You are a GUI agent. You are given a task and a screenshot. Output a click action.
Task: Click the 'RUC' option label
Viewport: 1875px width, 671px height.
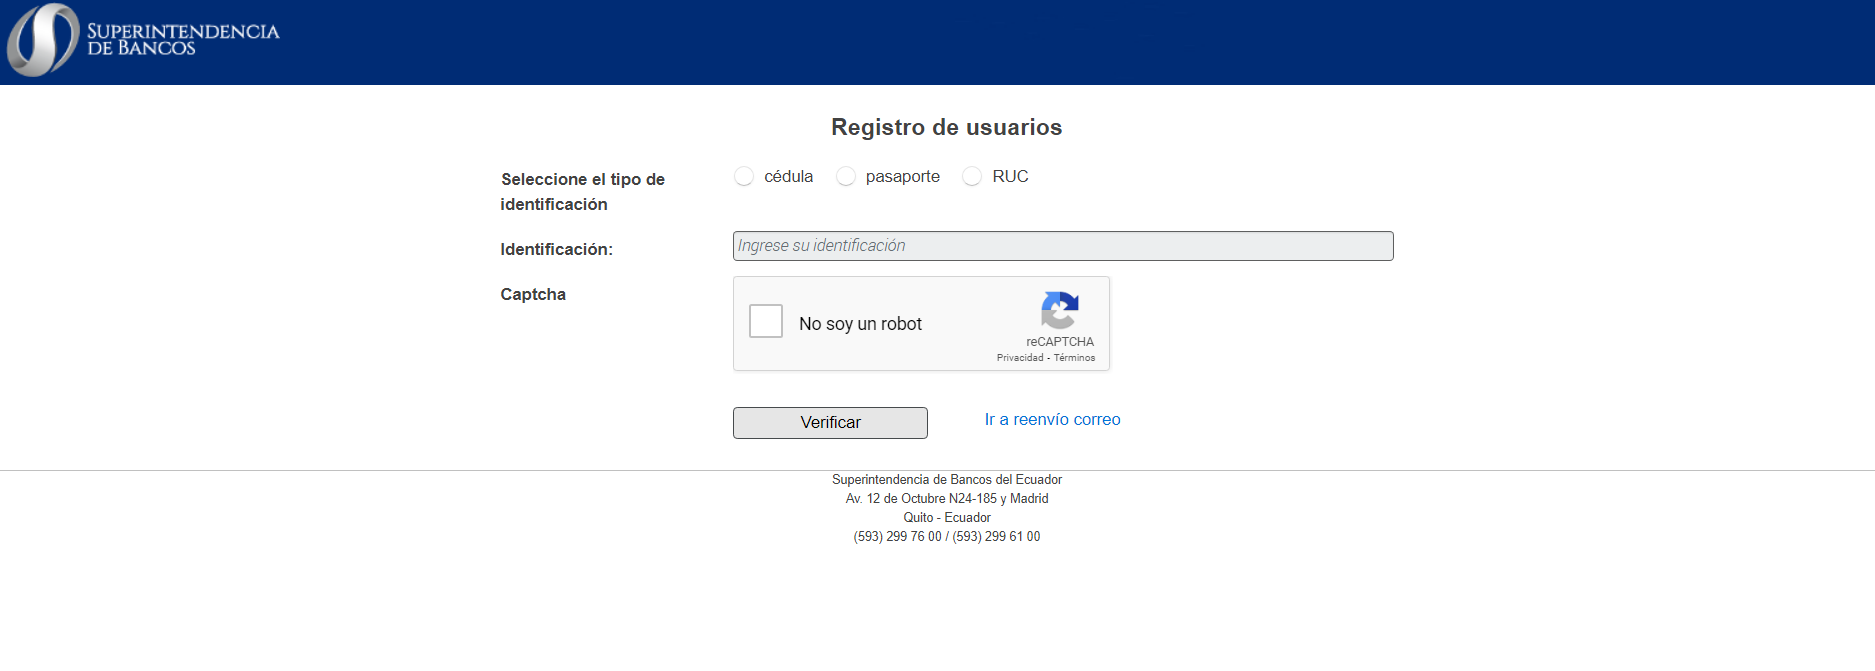1010,176
